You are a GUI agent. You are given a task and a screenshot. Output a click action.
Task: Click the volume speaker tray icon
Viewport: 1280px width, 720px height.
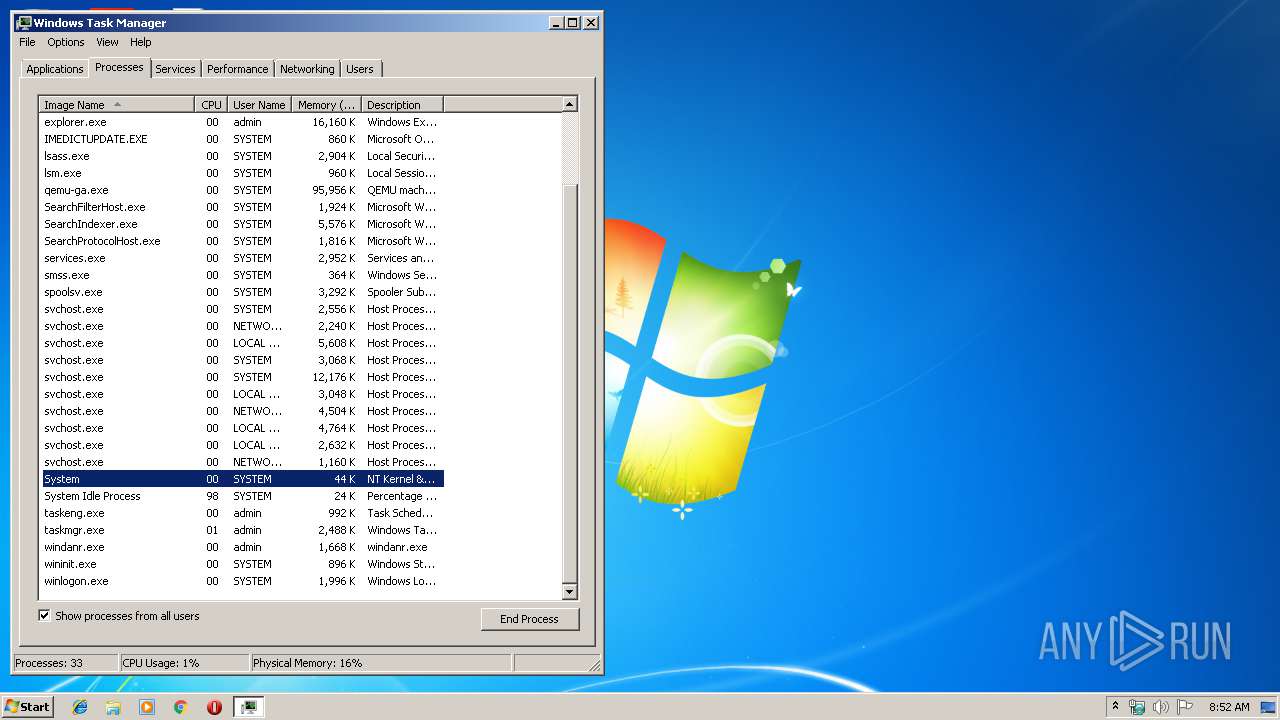point(1160,707)
